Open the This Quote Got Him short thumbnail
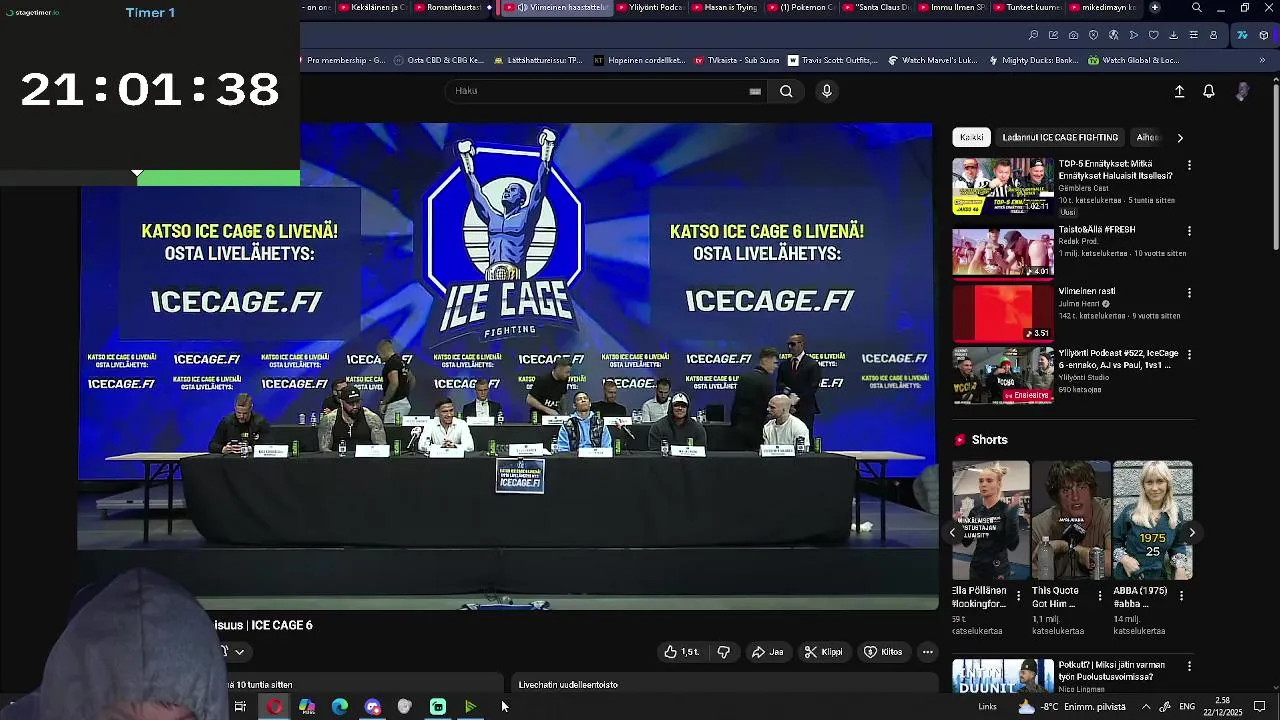 click(1071, 520)
